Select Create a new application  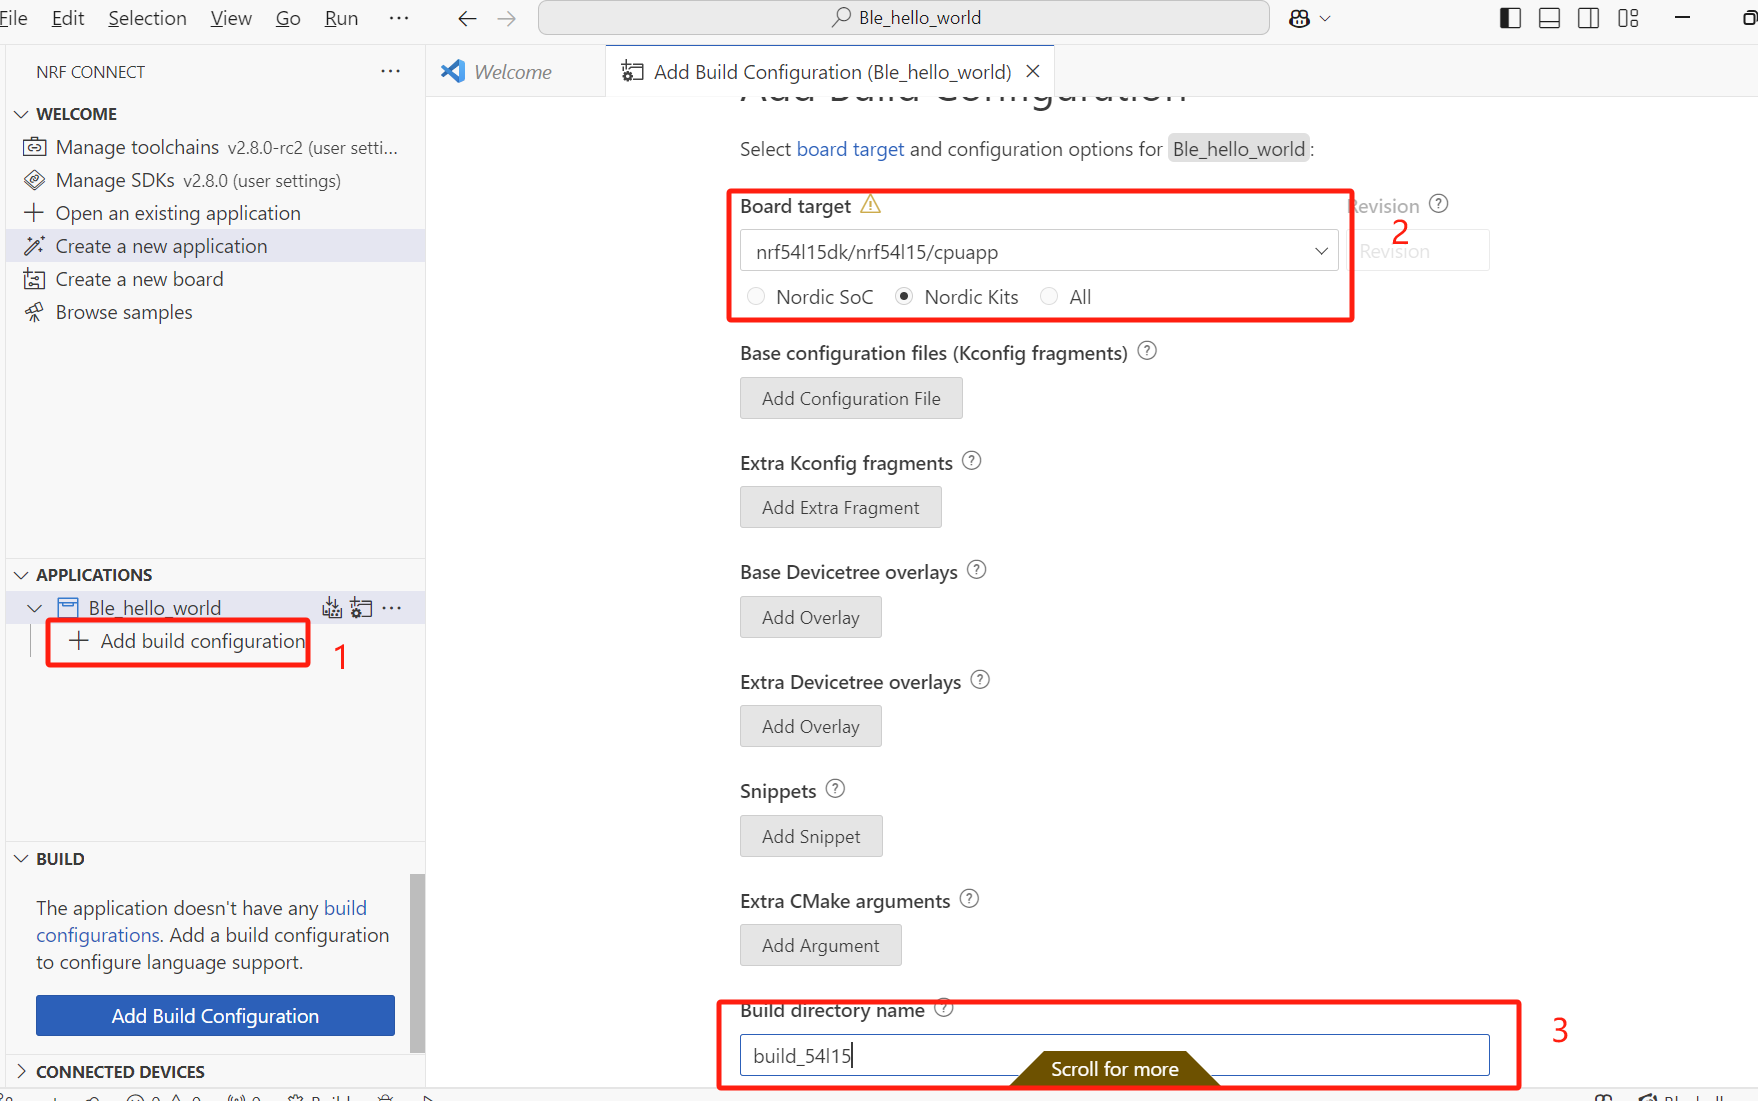pyautogui.click(x=161, y=245)
